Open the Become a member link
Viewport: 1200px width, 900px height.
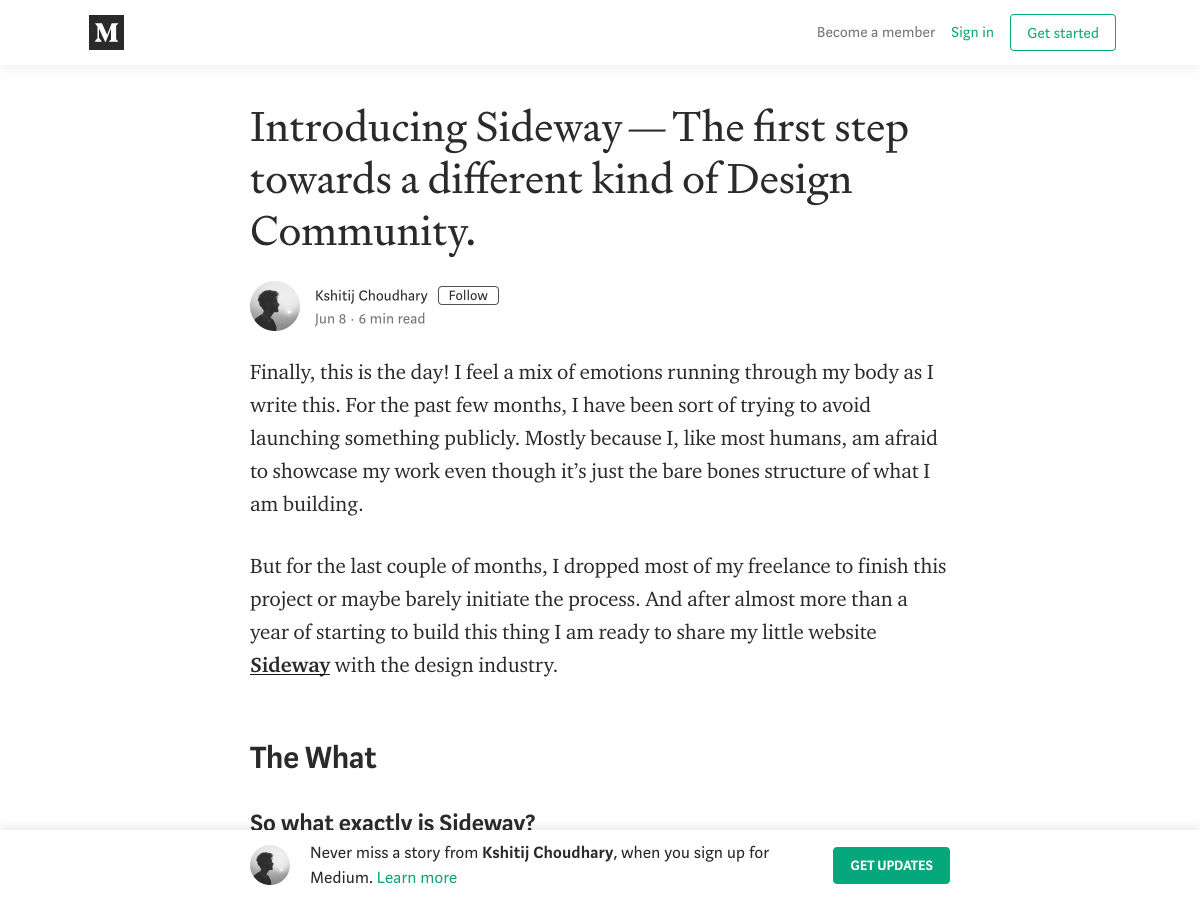(875, 32)
